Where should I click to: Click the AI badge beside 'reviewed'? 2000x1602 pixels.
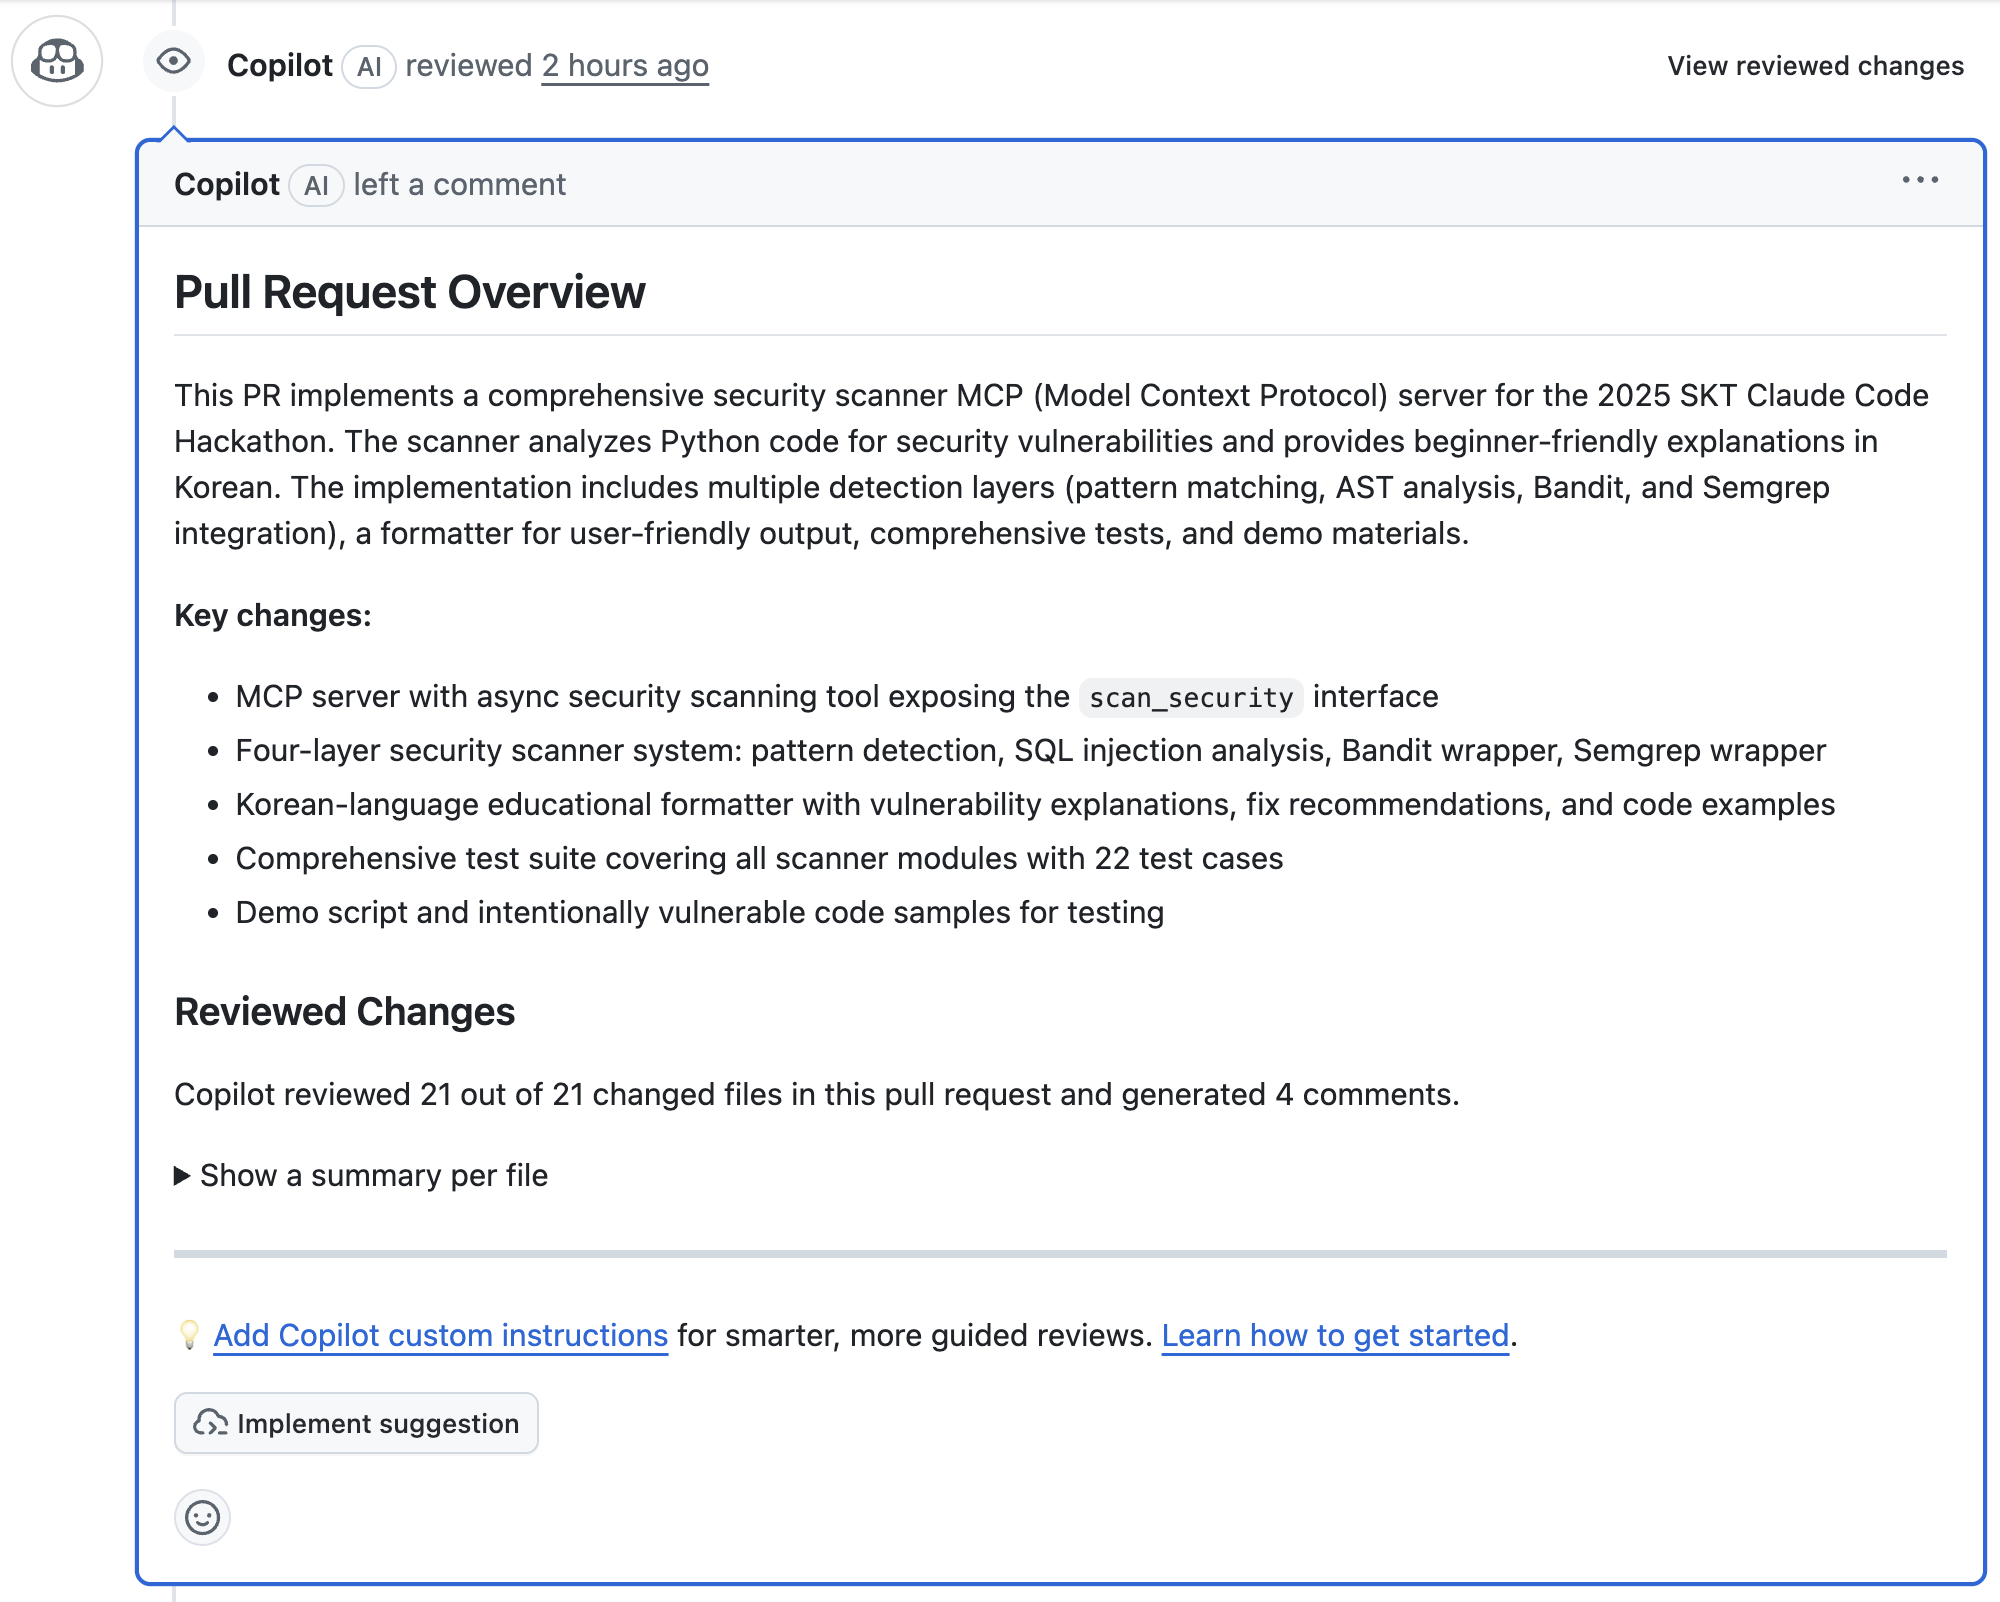pyautogui.click(x=369, y=66)
